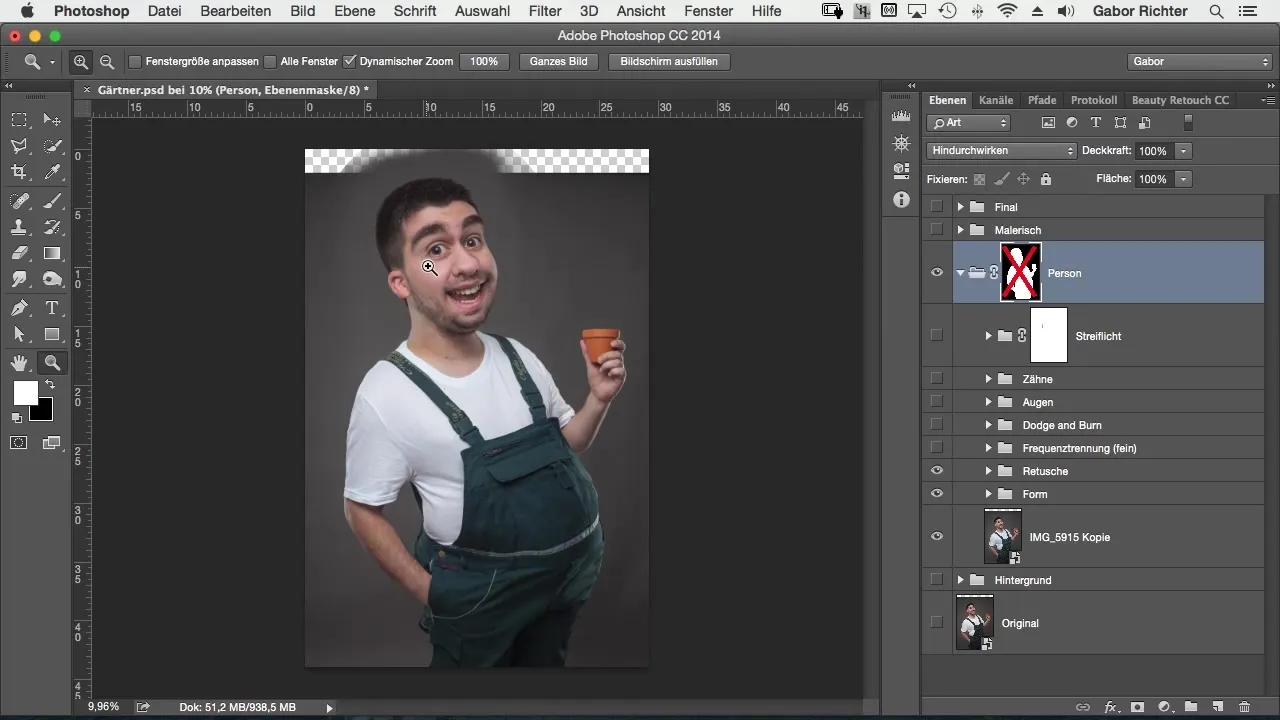This screenshot has height=720, width=1280.
Task: Select the Type tool
Action: [x=53, y=308]
